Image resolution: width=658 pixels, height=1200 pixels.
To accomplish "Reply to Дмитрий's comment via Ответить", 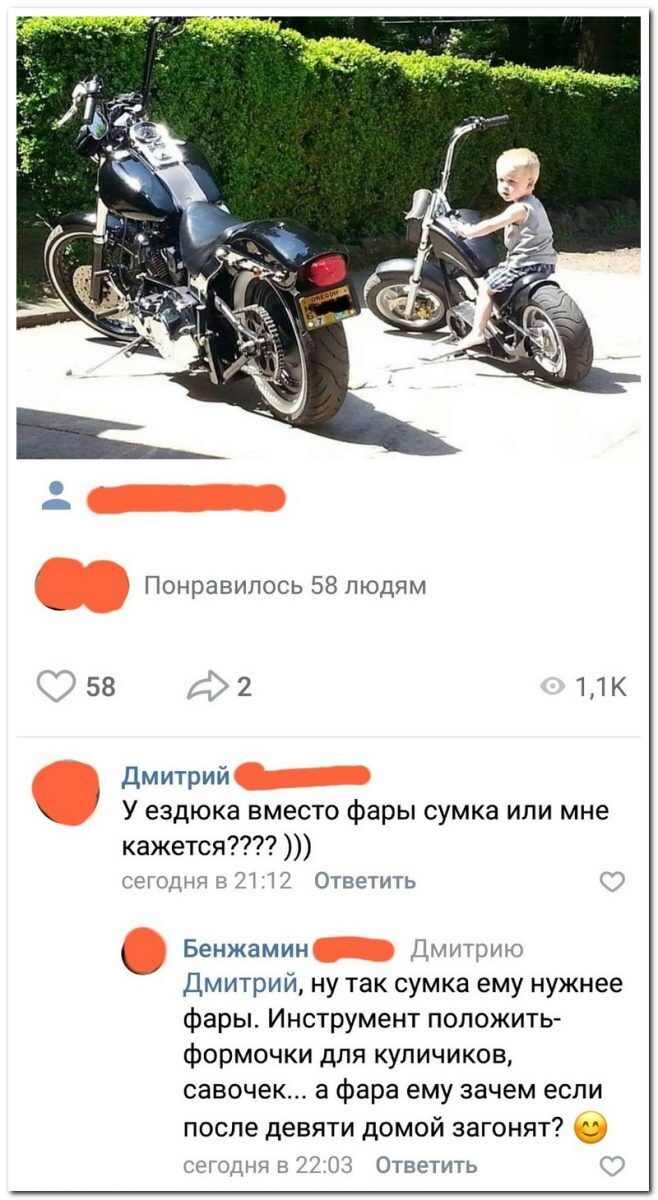I will tap(365, 881).
